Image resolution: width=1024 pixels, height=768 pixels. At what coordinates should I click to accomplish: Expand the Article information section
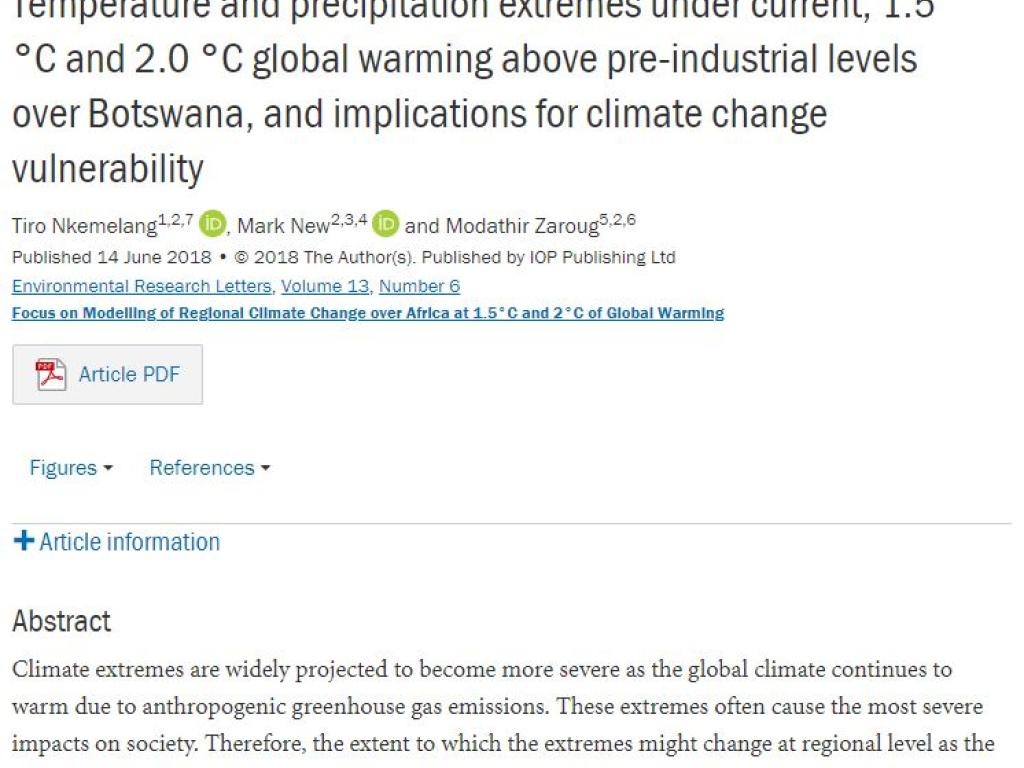point(117,541)
